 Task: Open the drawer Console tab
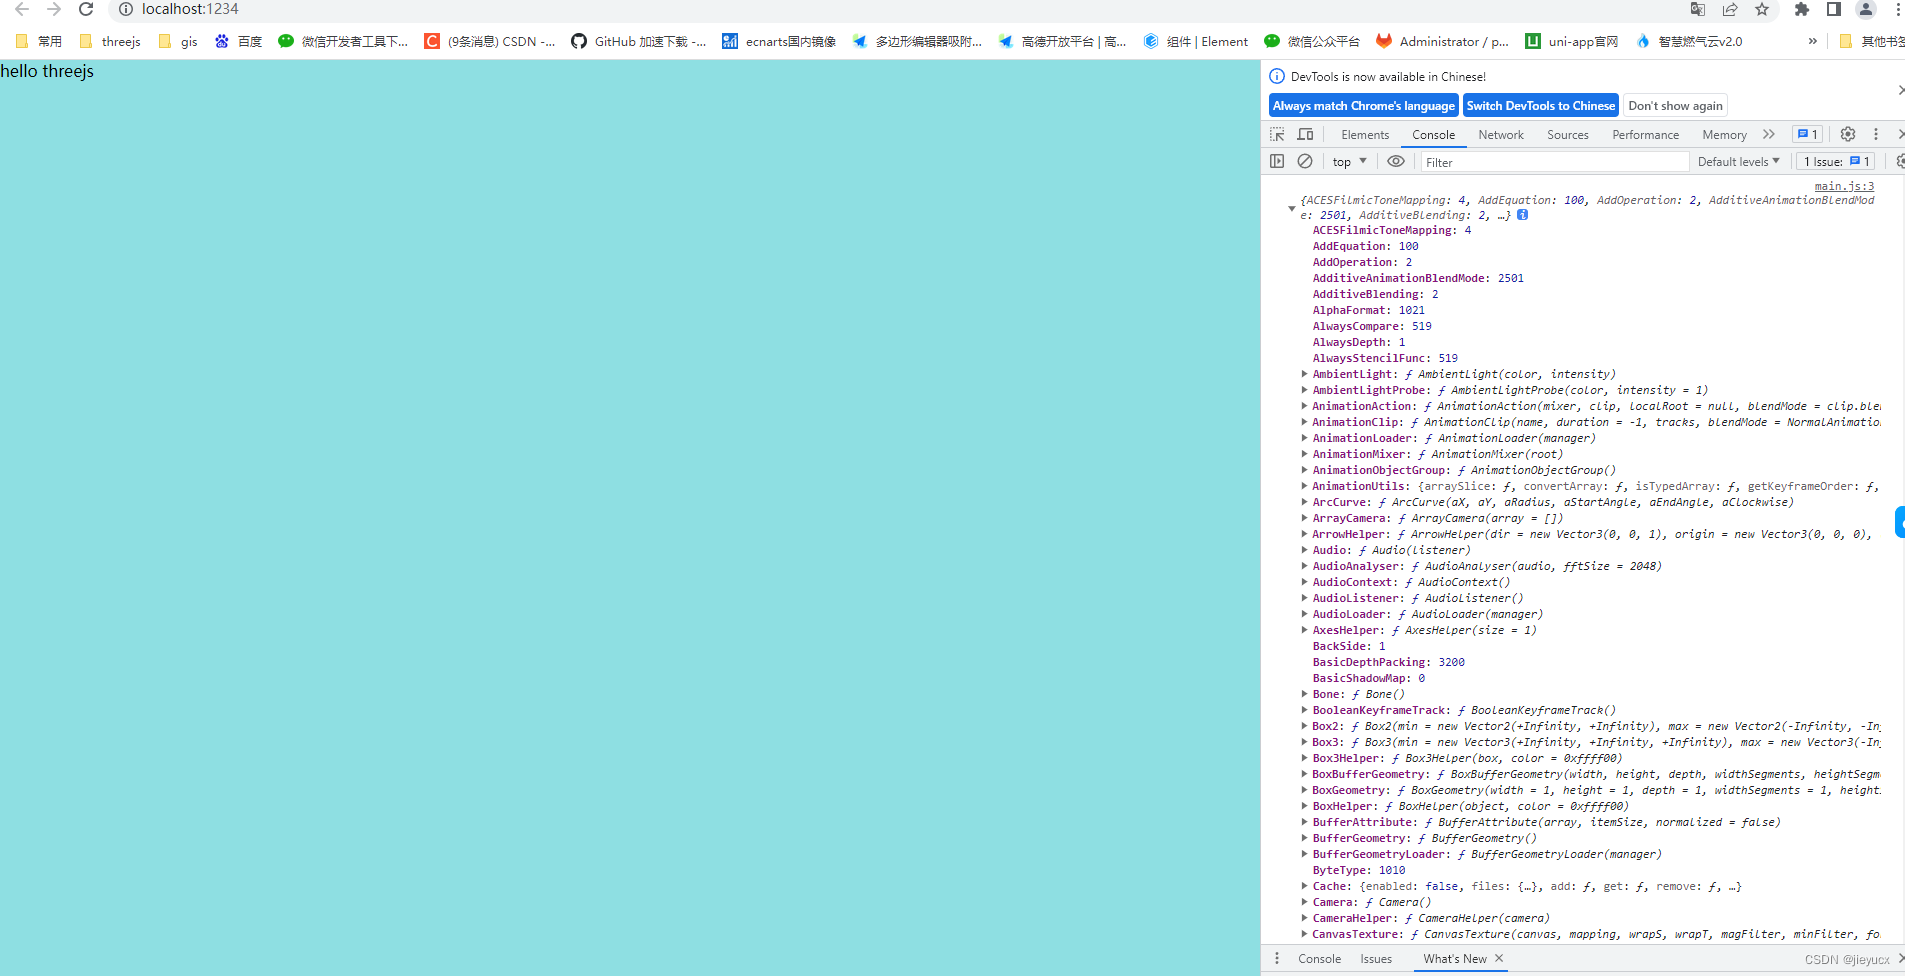click(x=1319, y=959)
